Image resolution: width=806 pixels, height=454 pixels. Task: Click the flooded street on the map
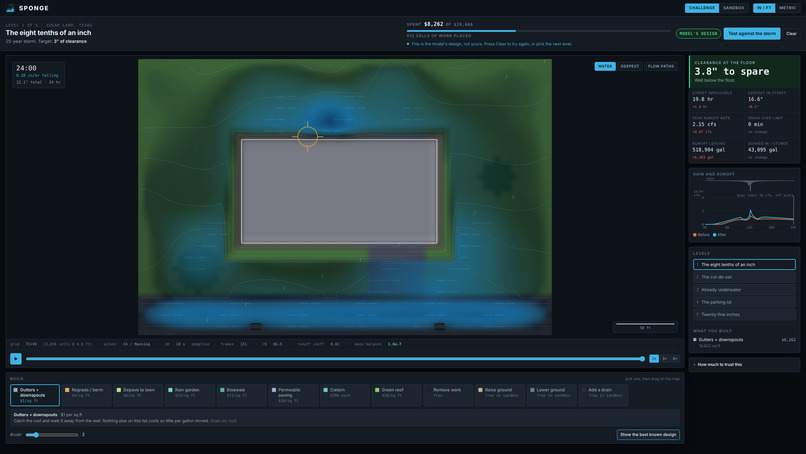pos(344,314)
